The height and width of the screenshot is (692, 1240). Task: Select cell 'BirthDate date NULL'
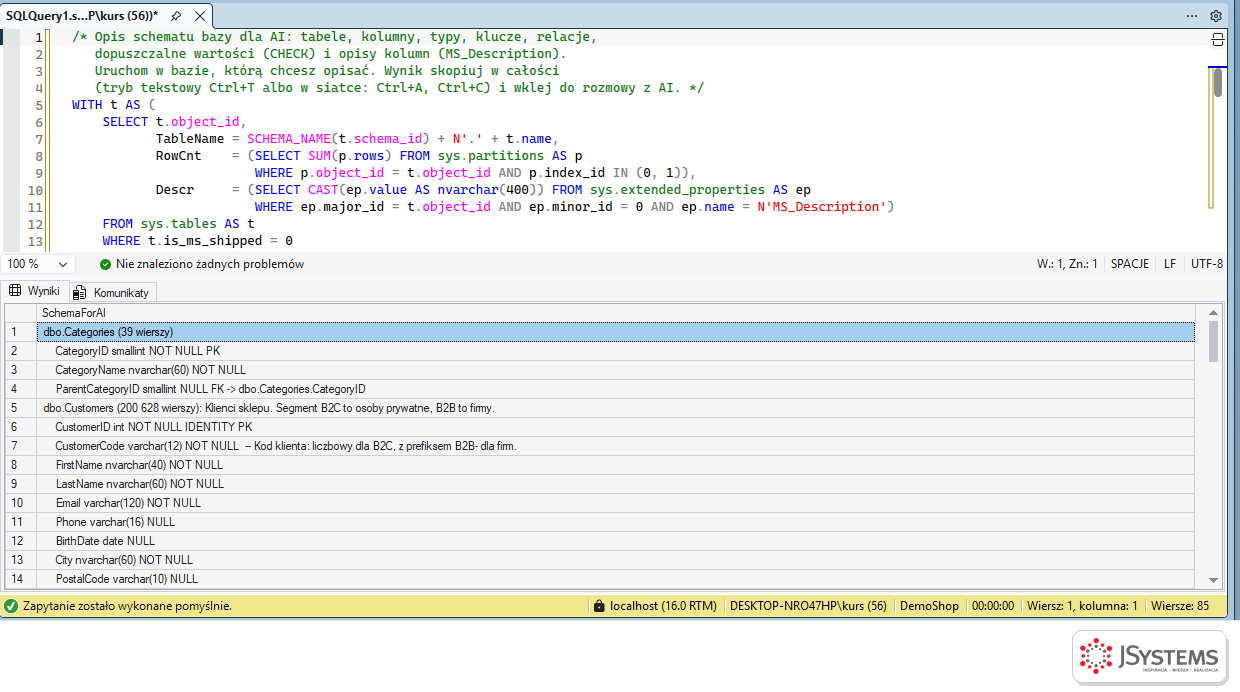pyautogui.click(x=616, y=541)
